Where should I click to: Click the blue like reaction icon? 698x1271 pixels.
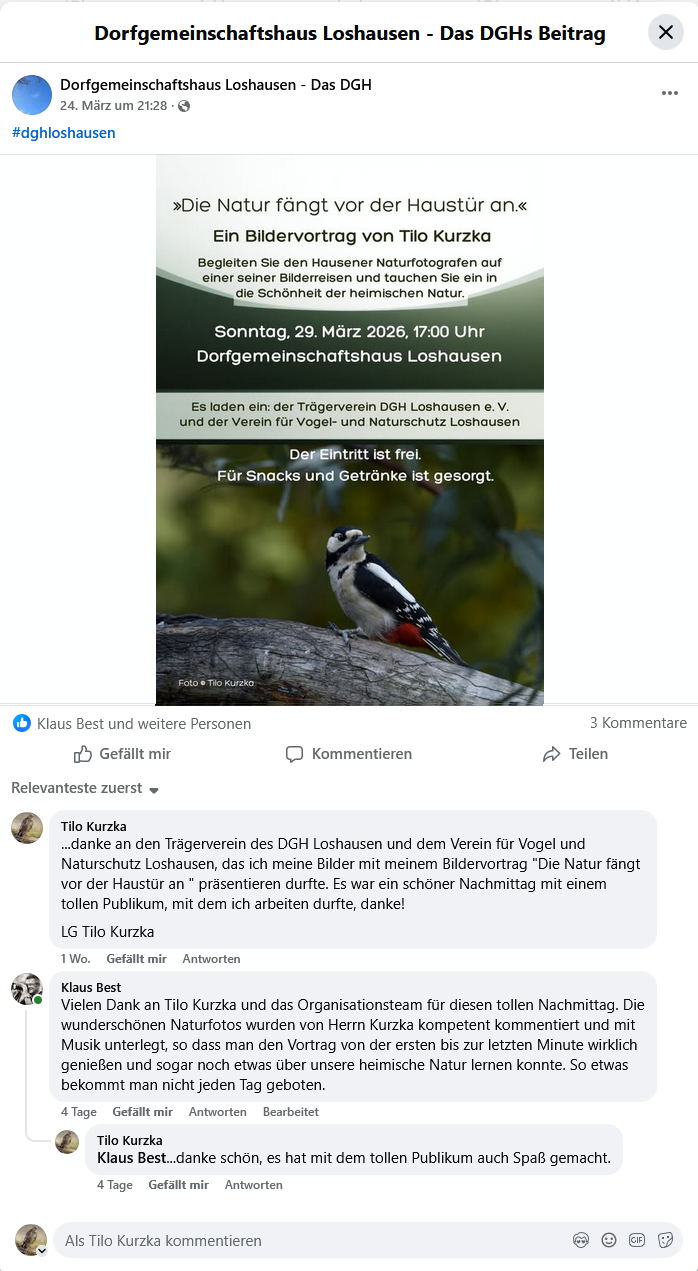(22, 723)
